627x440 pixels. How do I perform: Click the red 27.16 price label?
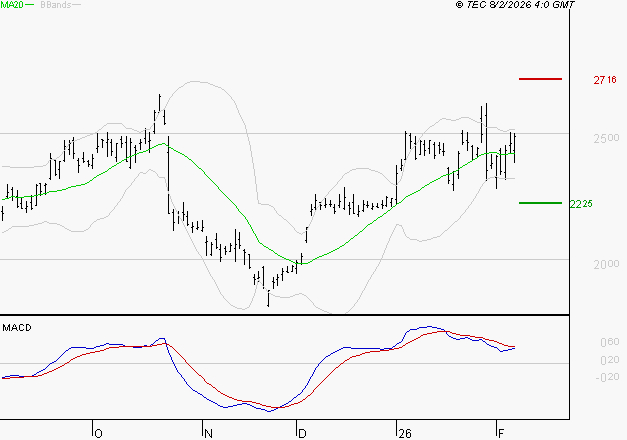click(605, 80)
